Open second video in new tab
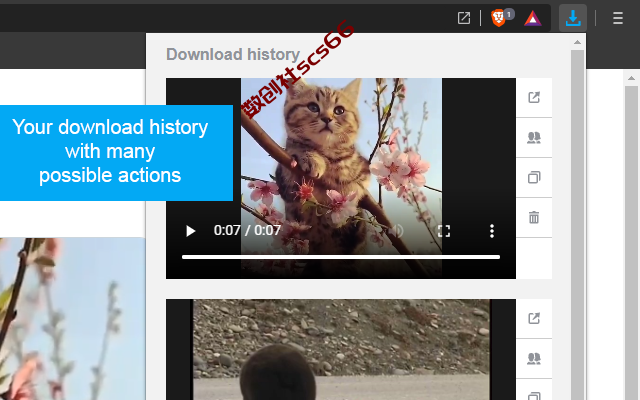640x400 pixels. coord(534,318)
